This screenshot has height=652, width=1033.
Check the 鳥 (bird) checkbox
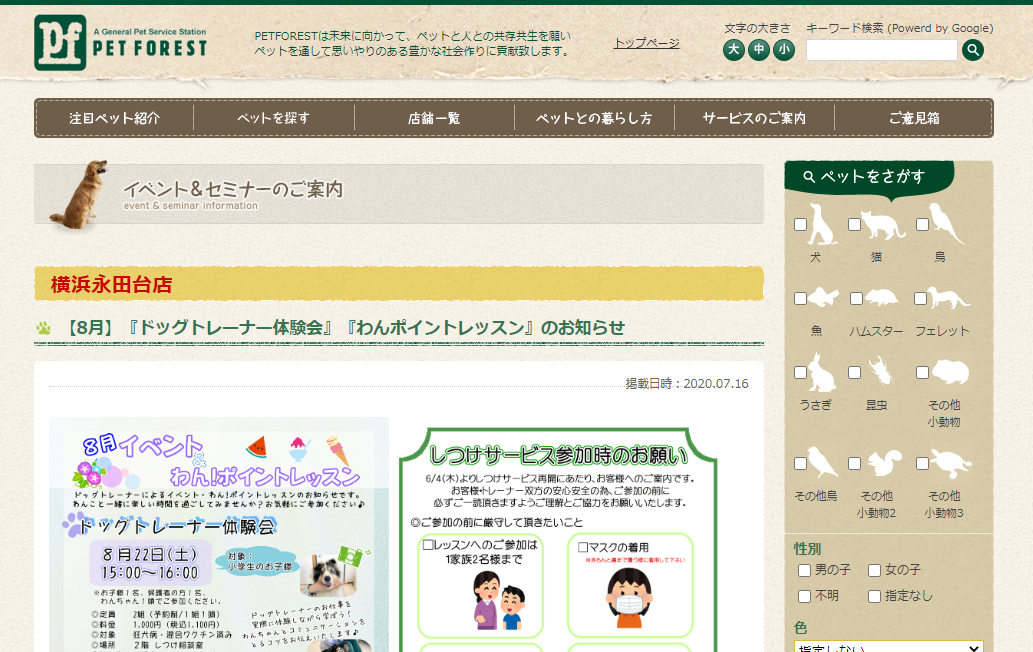tap(922, 225)
